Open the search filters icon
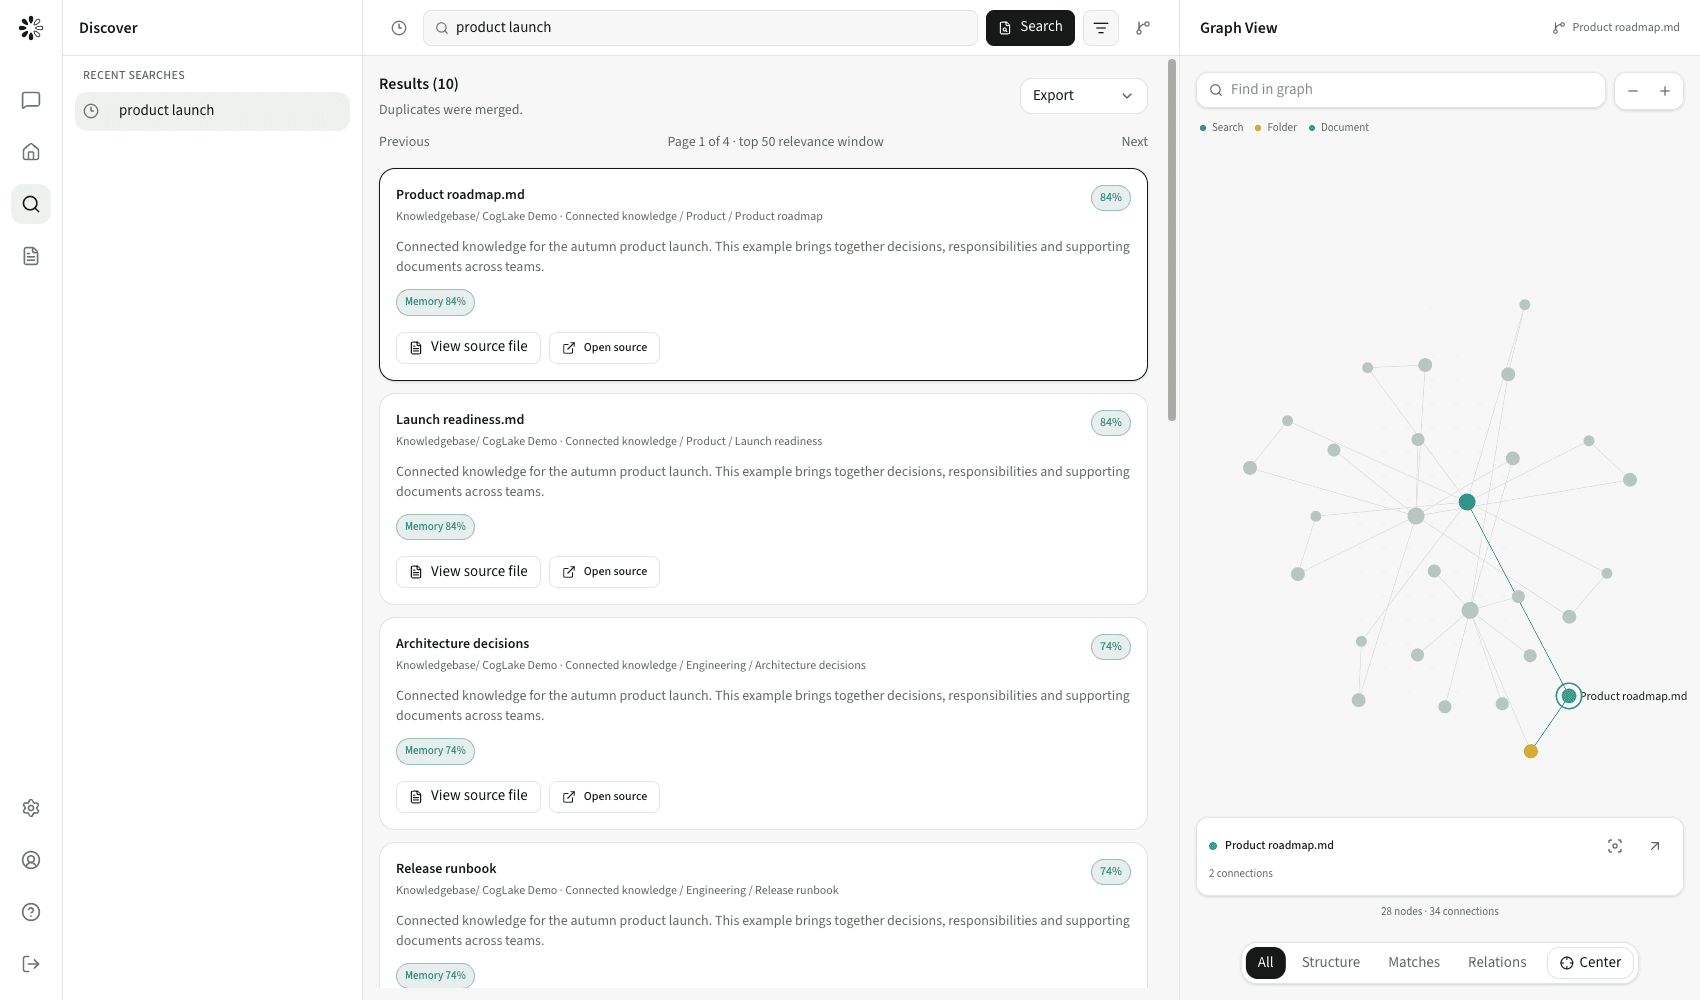The height and width of the screenshot is (1000, 1700). tap(1101, 28)
